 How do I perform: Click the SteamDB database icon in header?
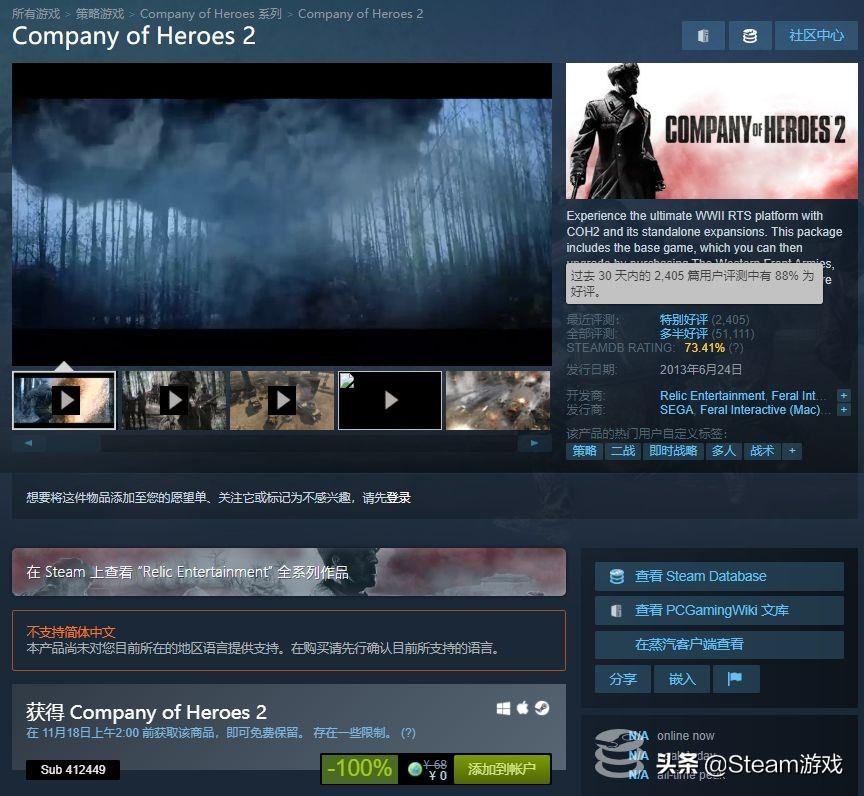click(749, 36)
